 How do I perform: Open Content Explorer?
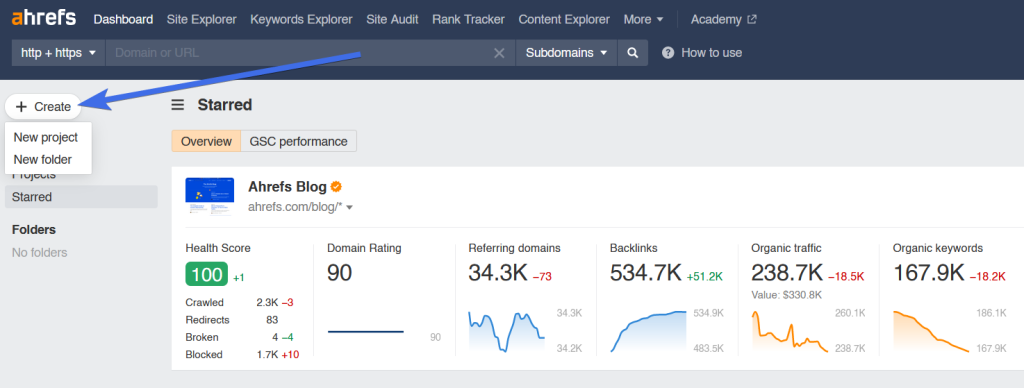pos(564,20)
